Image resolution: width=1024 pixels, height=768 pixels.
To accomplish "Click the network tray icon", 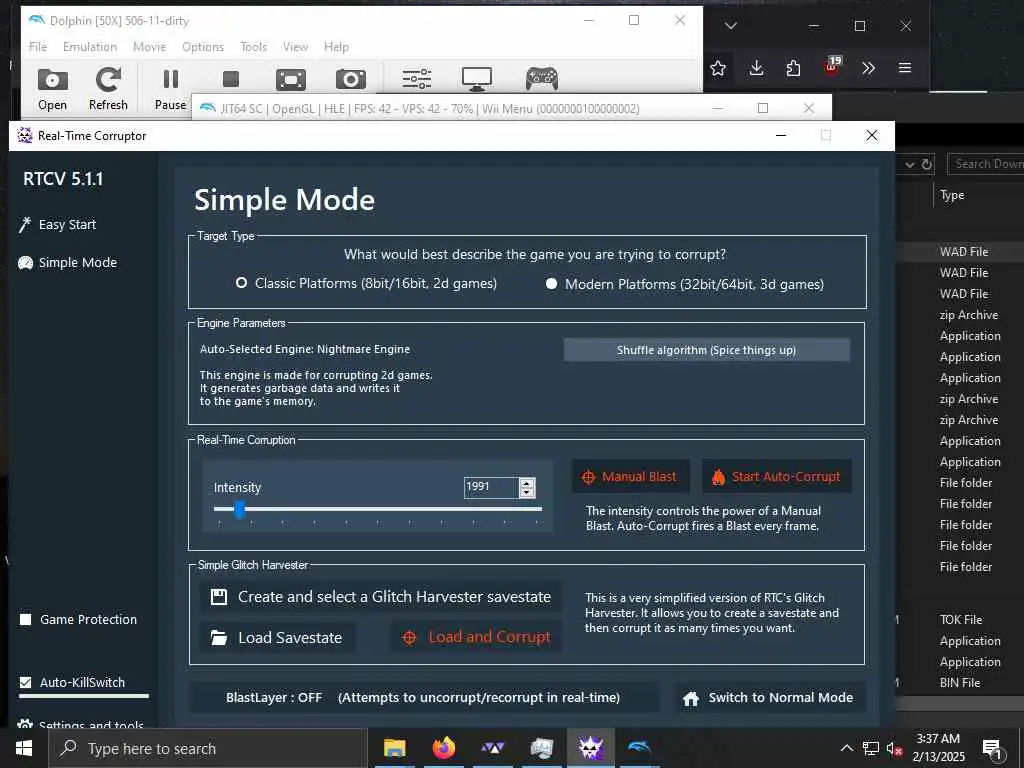I will click(871, 748).
